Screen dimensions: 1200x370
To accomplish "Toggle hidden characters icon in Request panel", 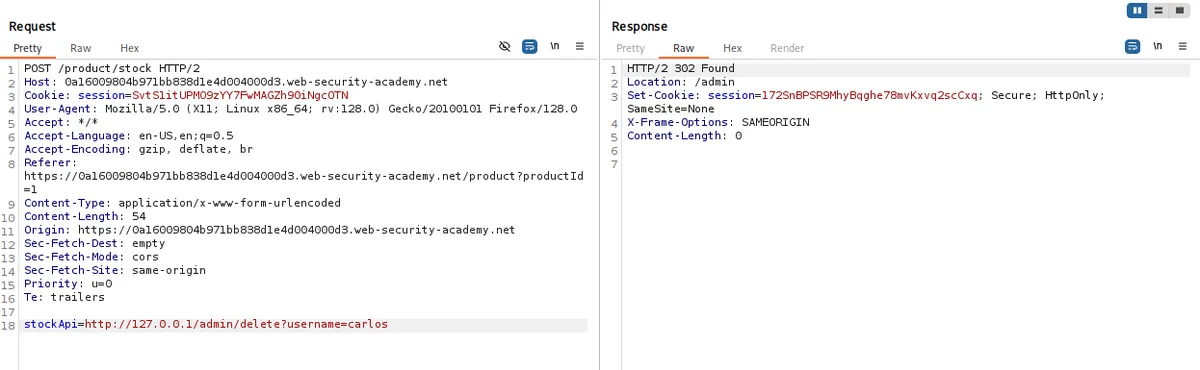I will click(505, 47).
